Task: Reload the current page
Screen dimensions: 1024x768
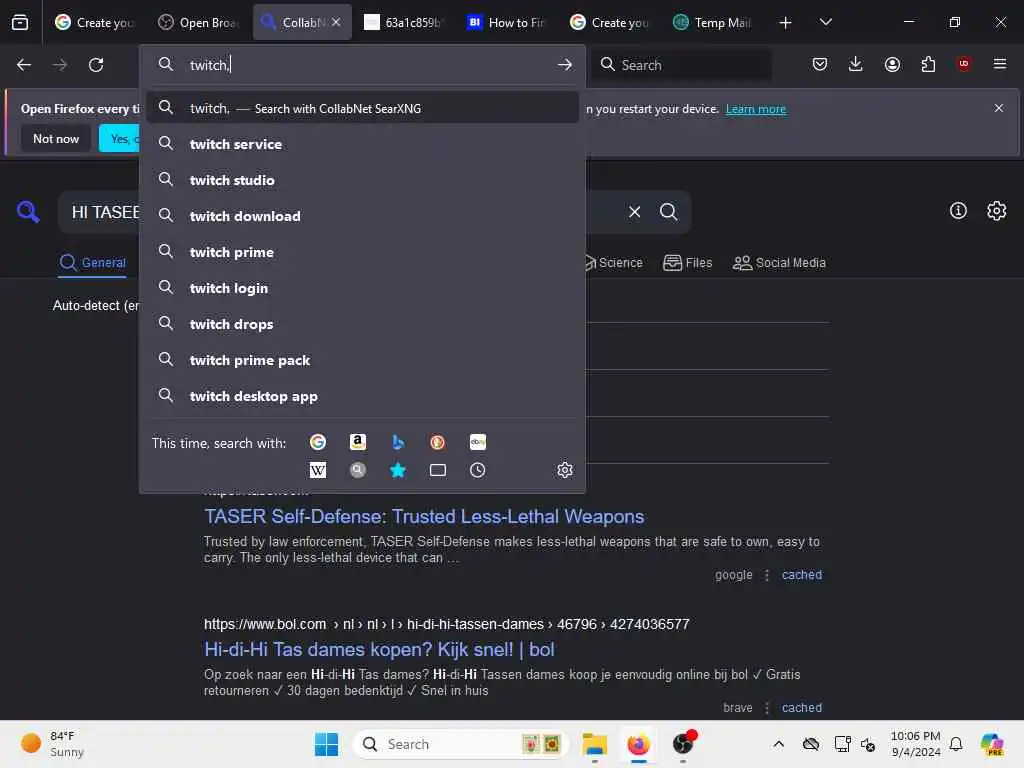Action: pyautogui.click(x=96, y=65)
